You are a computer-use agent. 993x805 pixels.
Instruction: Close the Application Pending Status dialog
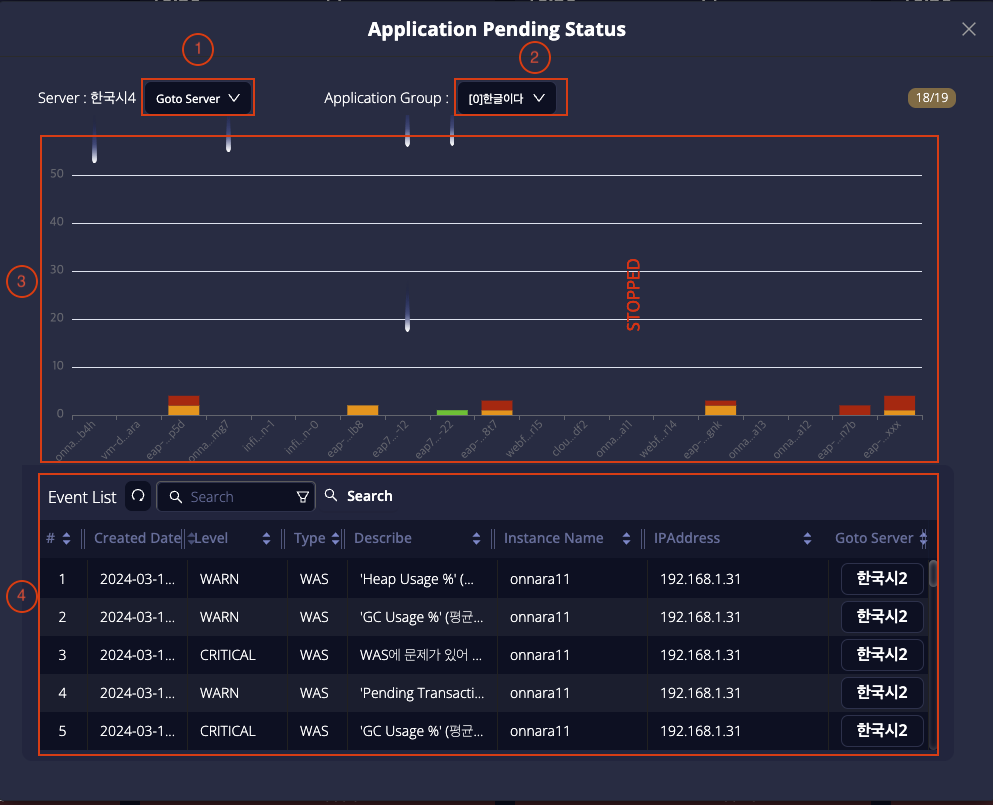[x=968, y=30]
